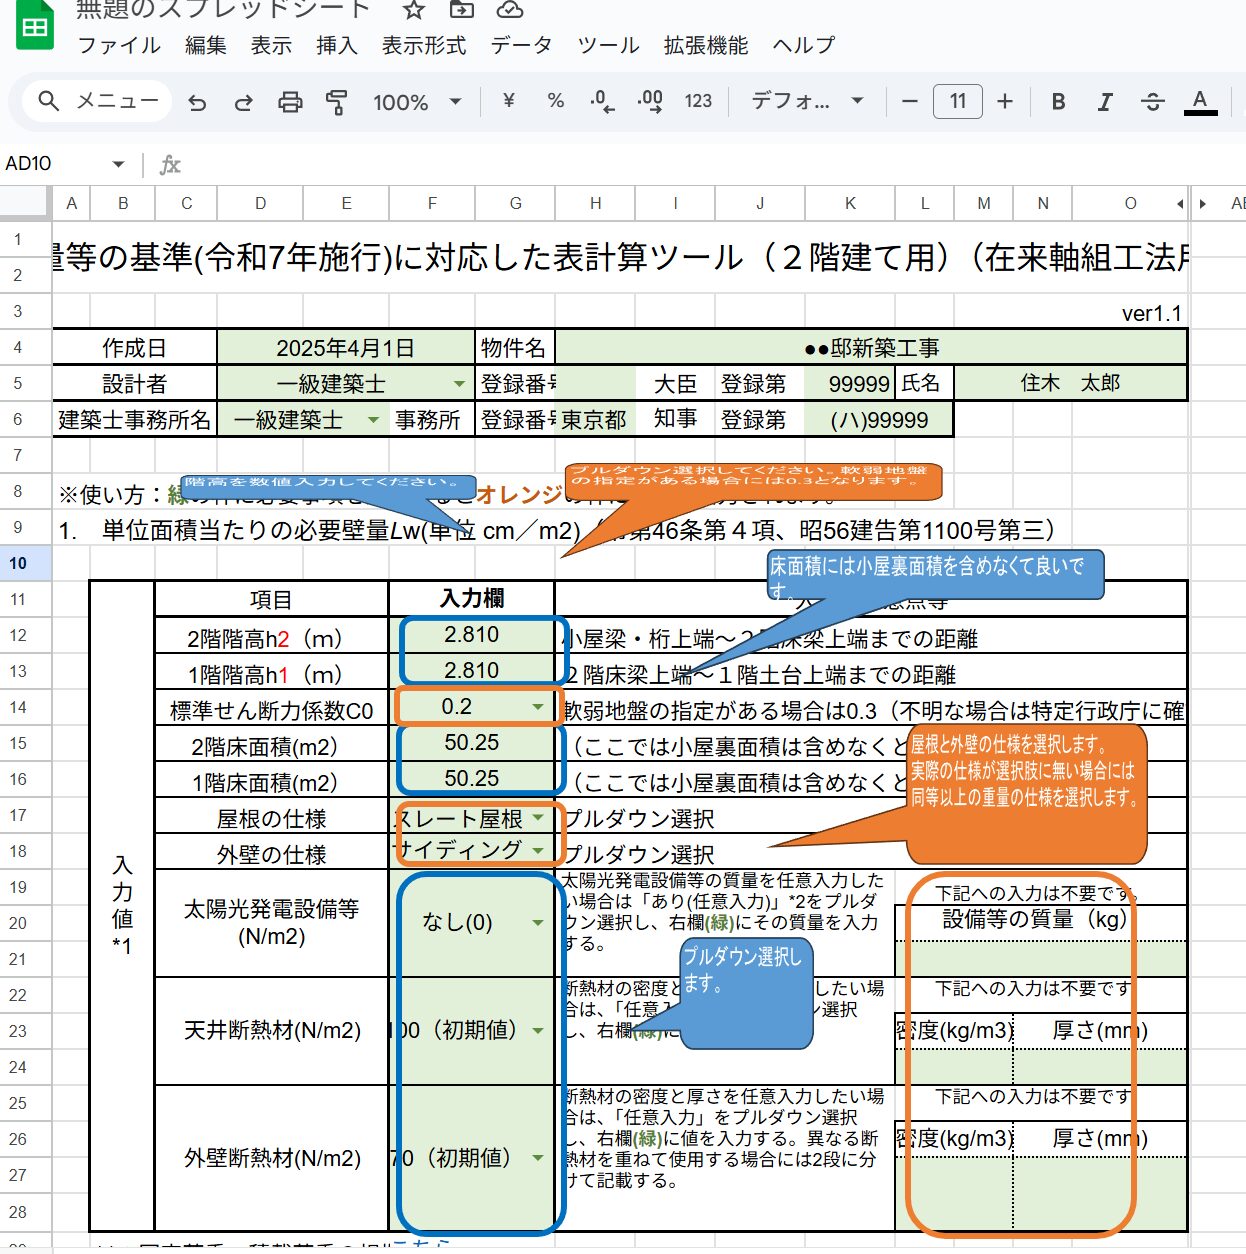
Task: Open 外壁断熱材 初期値 dropdown
Action: click(538, 1158)
